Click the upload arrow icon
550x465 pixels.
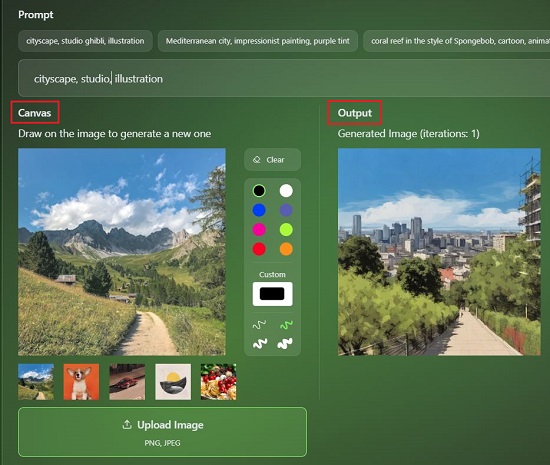pos(127,425)
